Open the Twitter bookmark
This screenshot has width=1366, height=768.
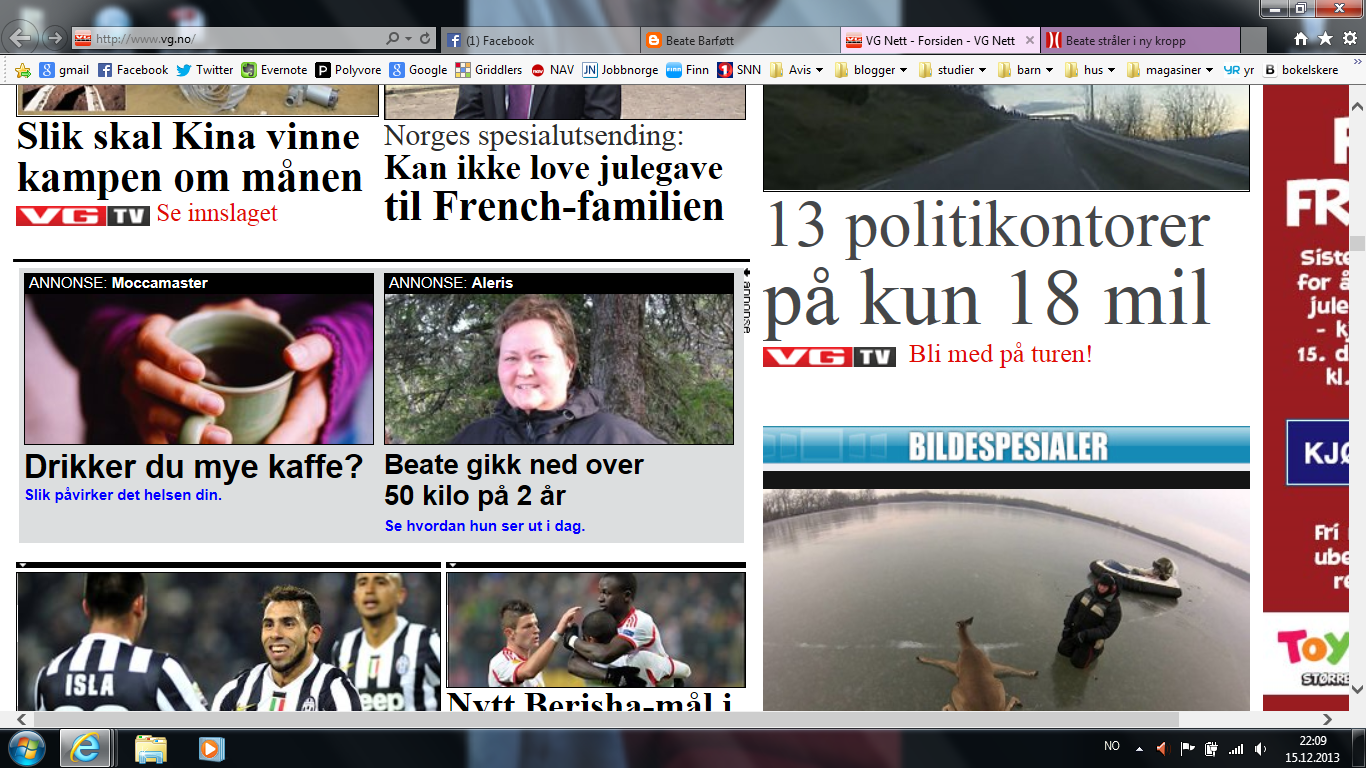pyautogui.click(x=204, y=70)
